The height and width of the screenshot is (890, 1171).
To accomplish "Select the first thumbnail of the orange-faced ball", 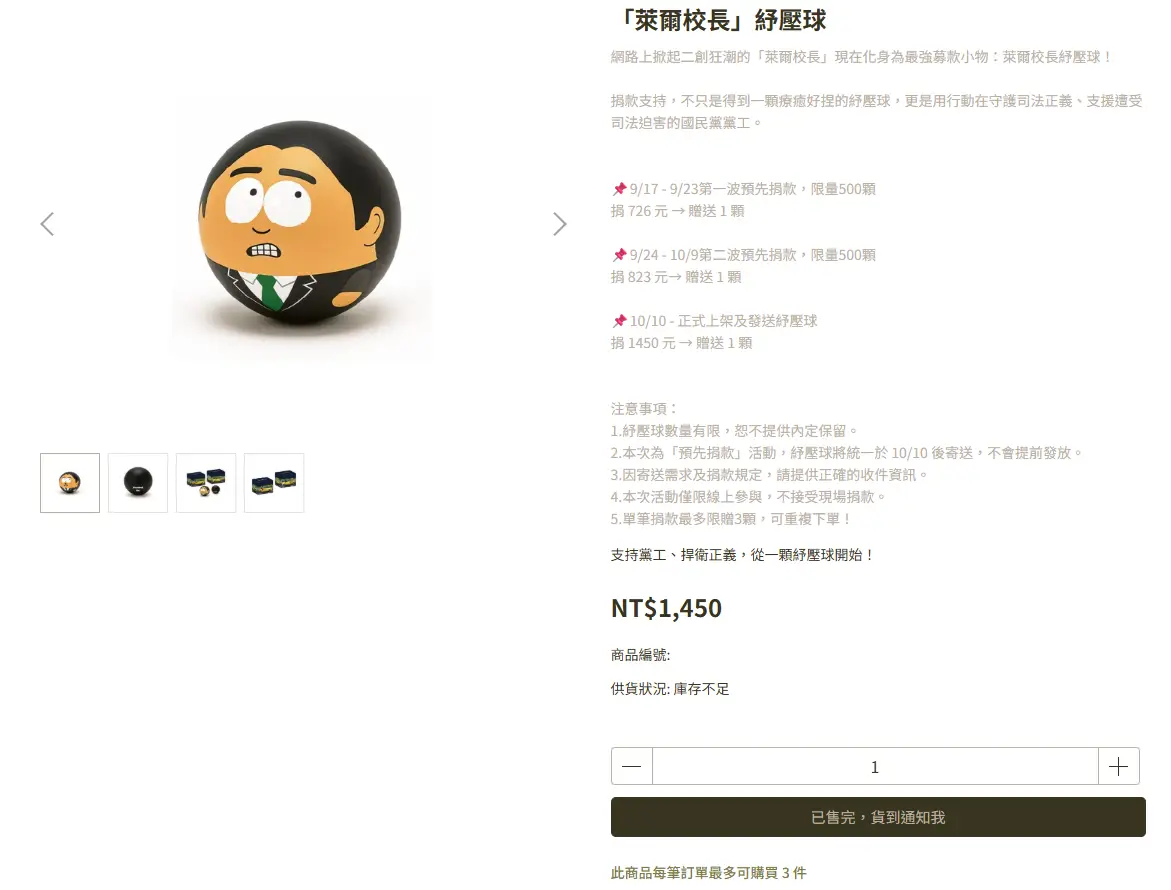I will tap(70, 483).
